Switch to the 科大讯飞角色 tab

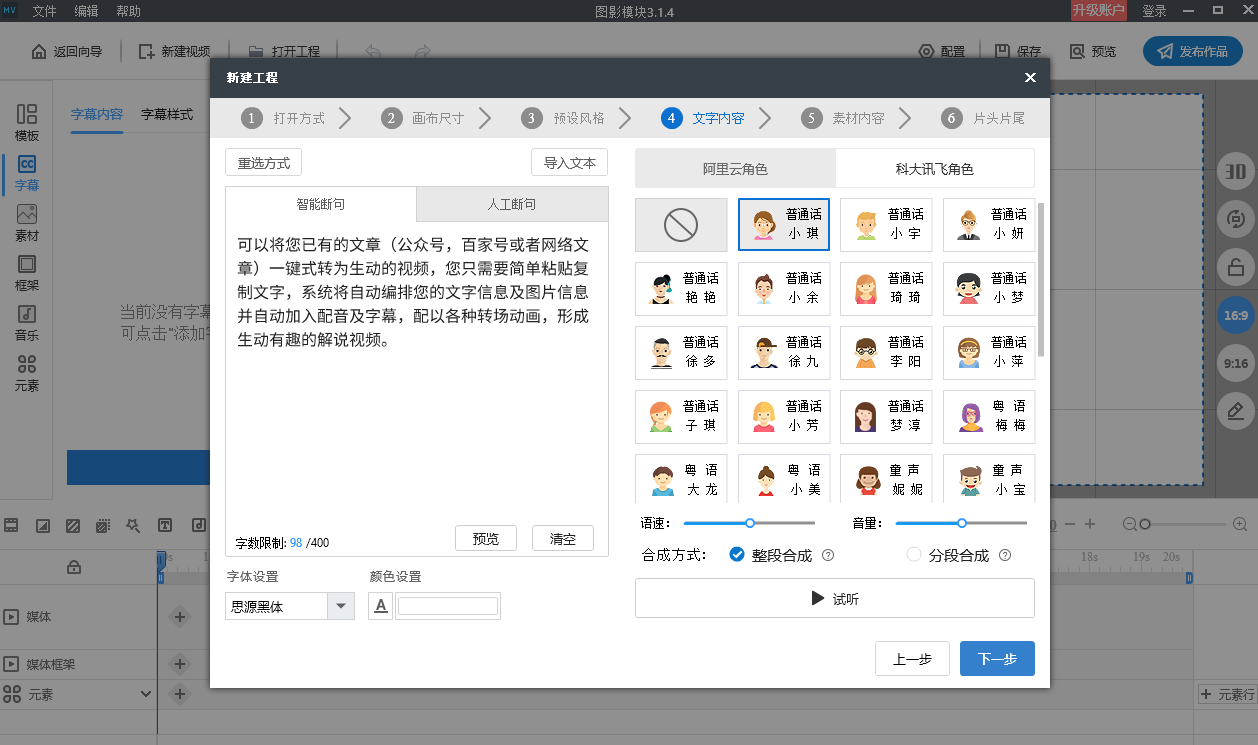pyautogui.click(x=934, y=167)
